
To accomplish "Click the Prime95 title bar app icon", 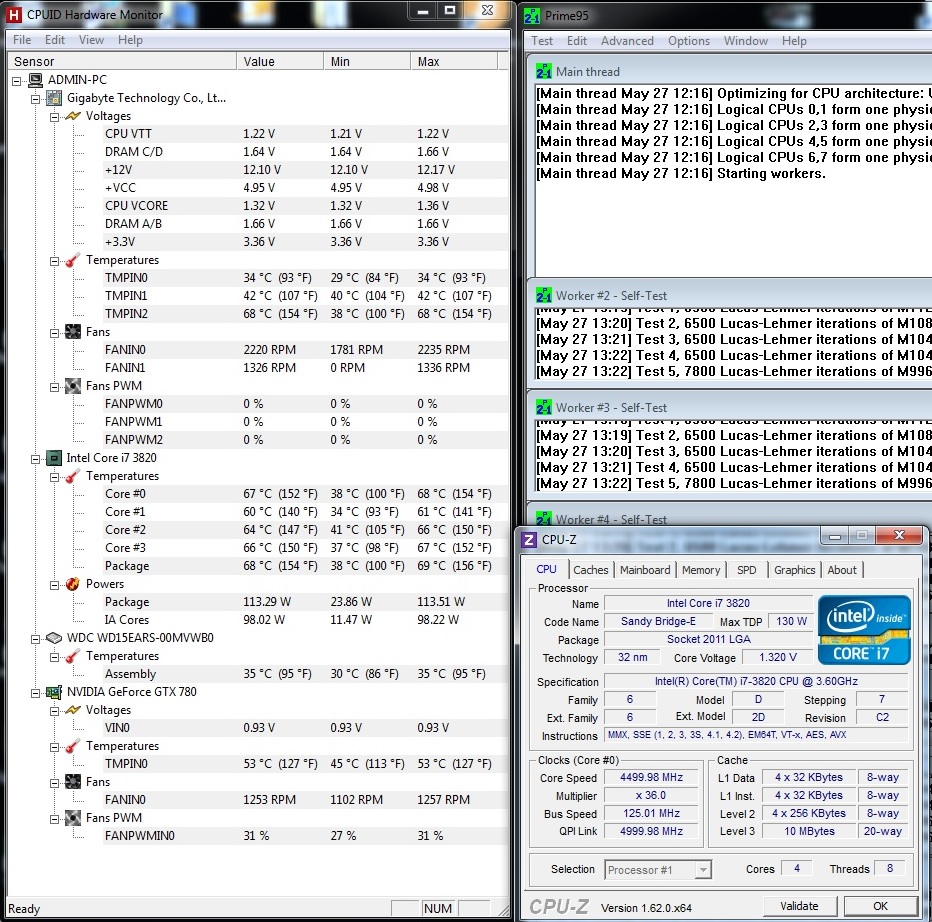I will pos(532,15).
